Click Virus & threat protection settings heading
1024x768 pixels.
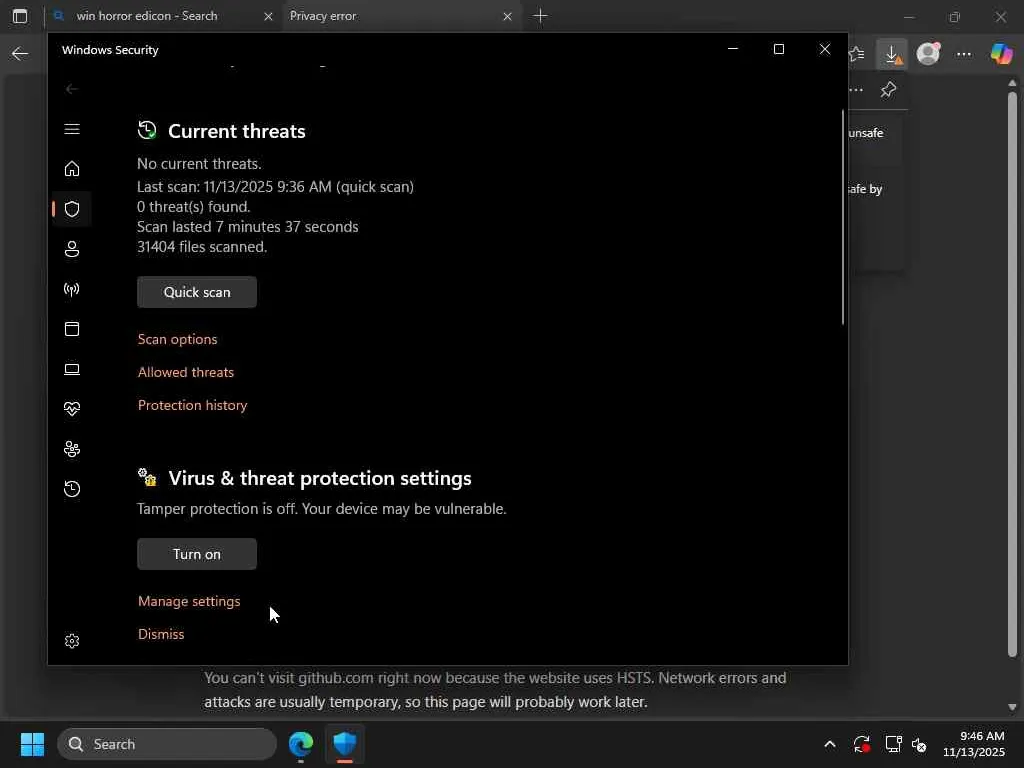tap(319, 479)
